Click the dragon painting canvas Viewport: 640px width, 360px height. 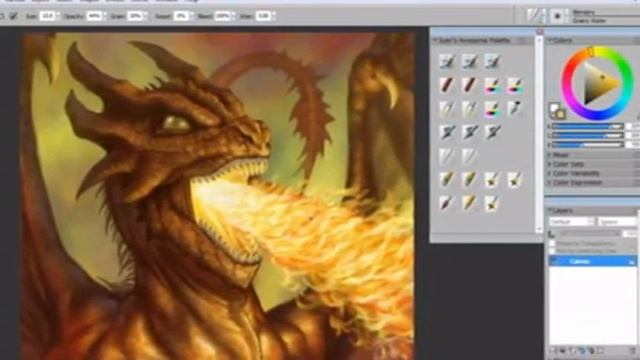tap(218, 196)
